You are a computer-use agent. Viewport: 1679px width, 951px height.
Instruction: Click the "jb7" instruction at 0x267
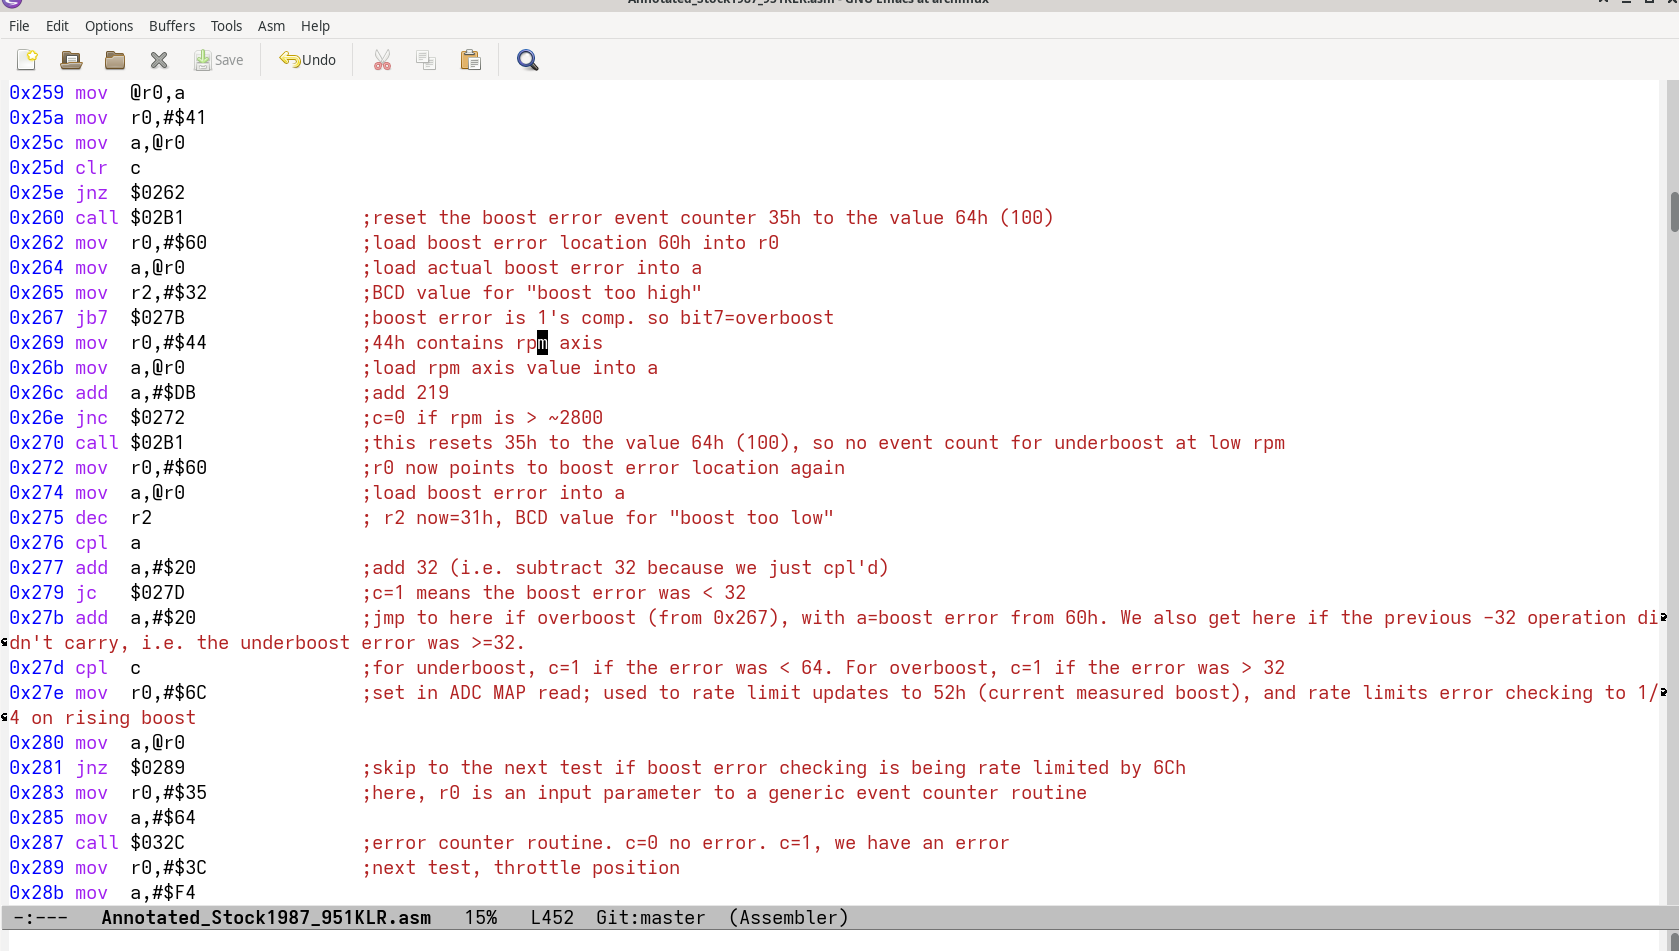point(91,318)
